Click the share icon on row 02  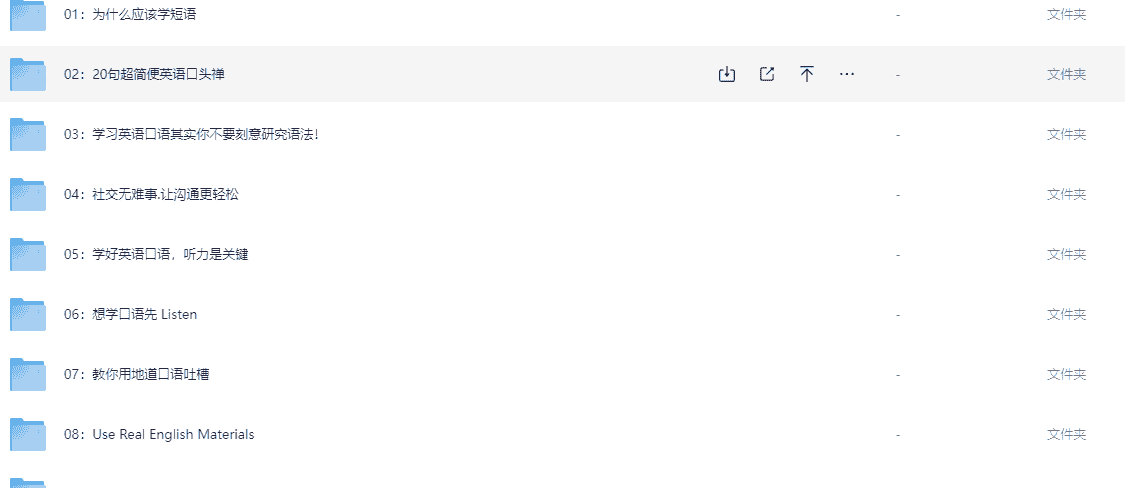(767, 74)
